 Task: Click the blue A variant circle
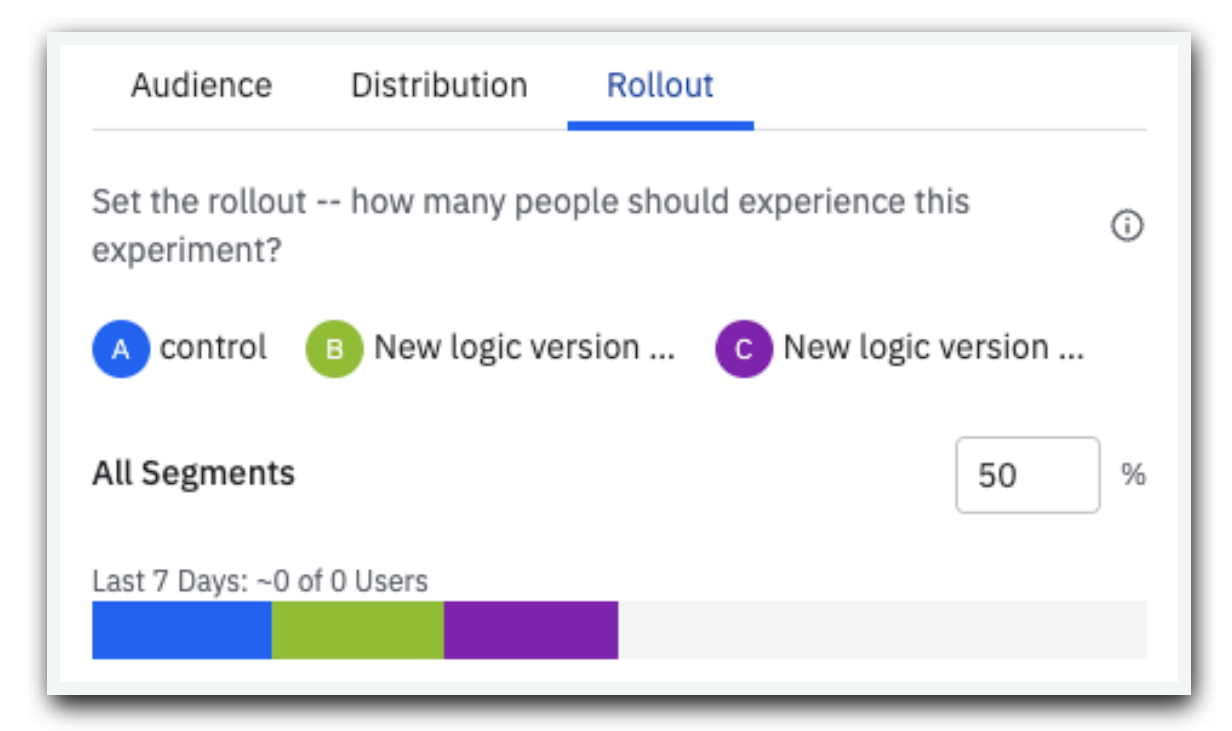tap(120, 349)
